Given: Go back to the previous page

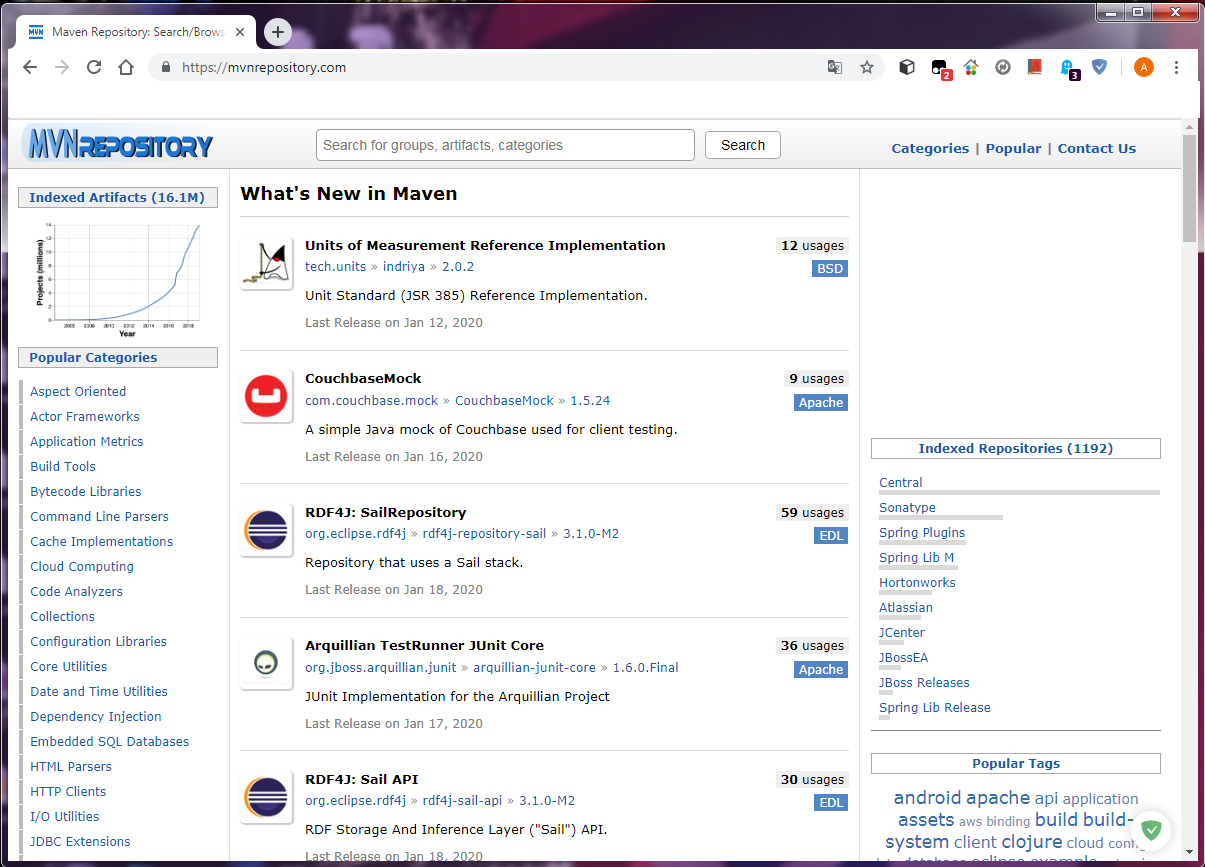Looking at the screenshot, I should click(30, 67).
